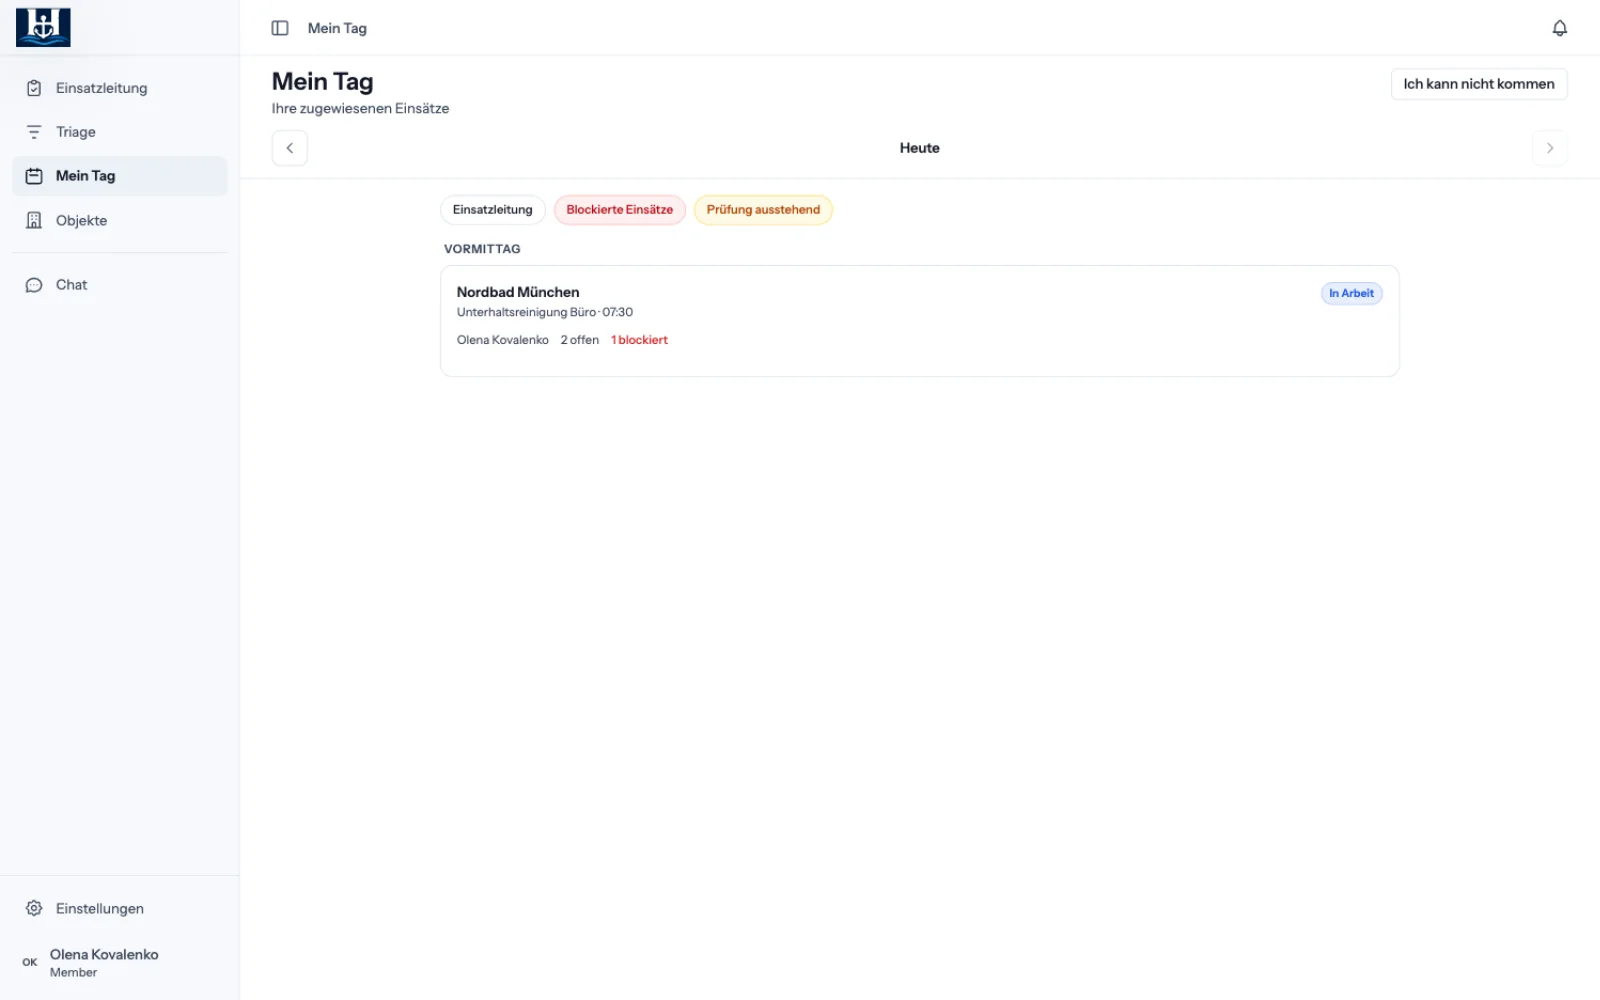The image size is (1600, 1000).
Task: Open Einsatzleitung in the sidebar
Action: point(120,88)
